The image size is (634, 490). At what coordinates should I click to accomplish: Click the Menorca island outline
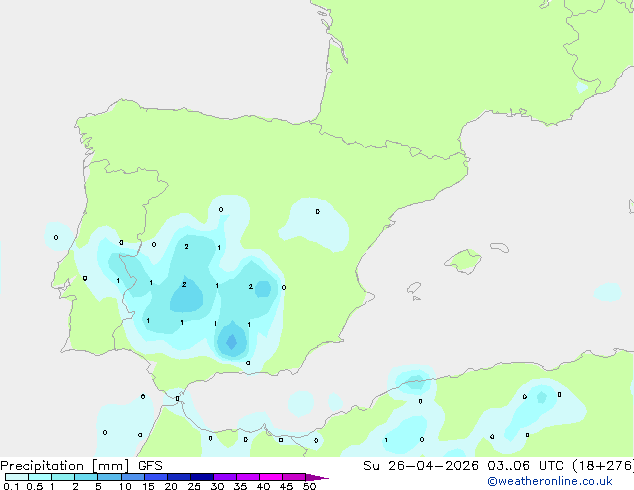pos(499,247)
